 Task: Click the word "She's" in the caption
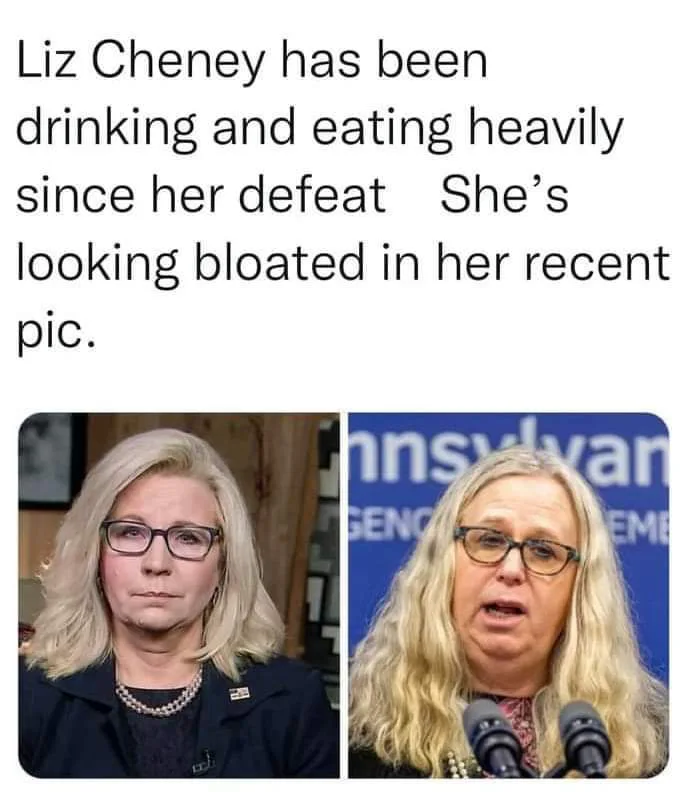coord(504,195)
